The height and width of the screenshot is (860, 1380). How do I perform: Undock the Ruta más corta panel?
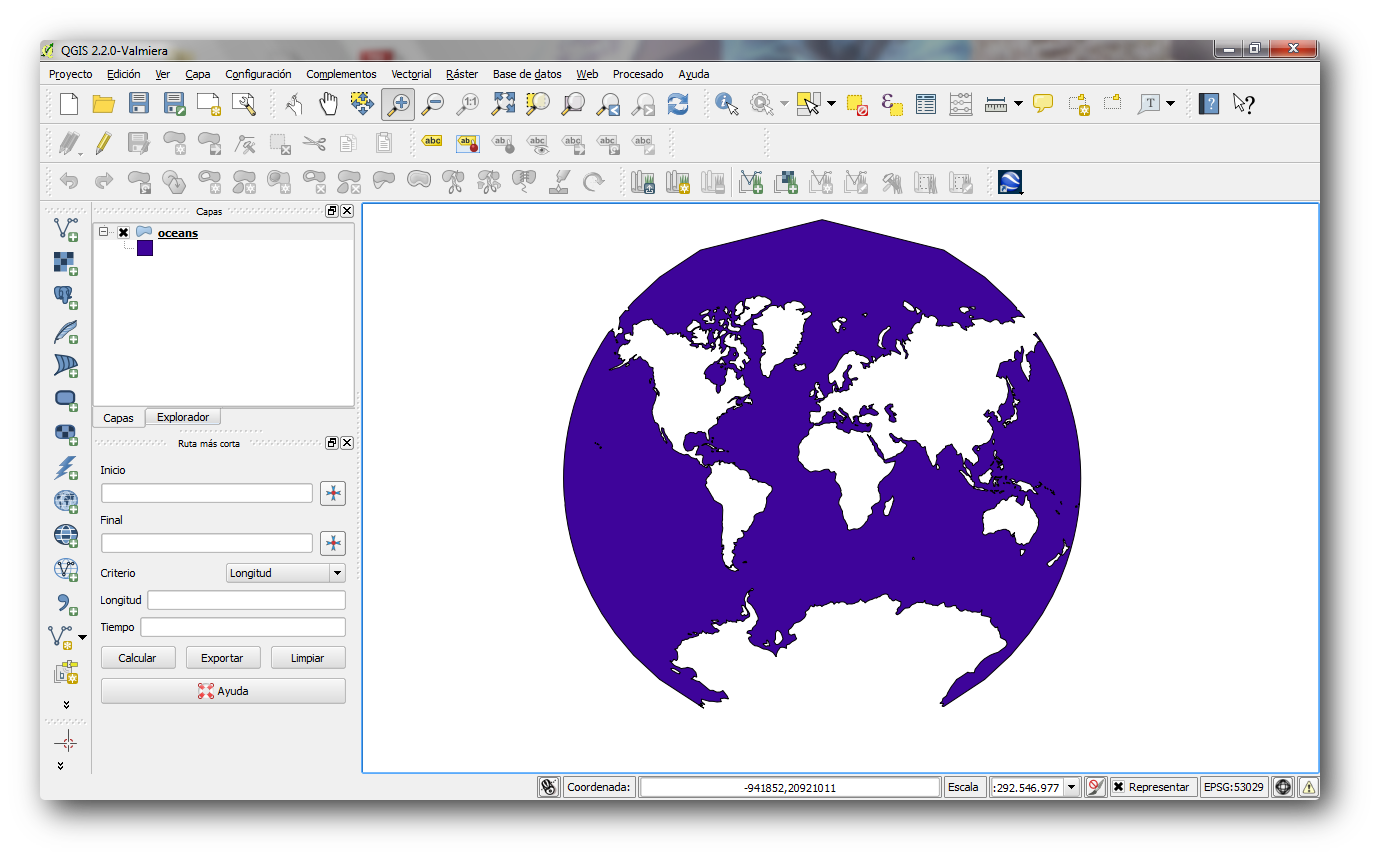(x=332, y=442)
